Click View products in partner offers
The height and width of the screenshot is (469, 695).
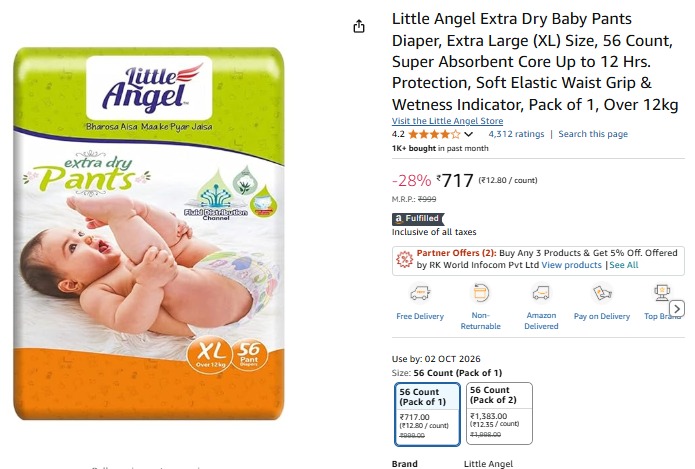click(x=571, y=265)
